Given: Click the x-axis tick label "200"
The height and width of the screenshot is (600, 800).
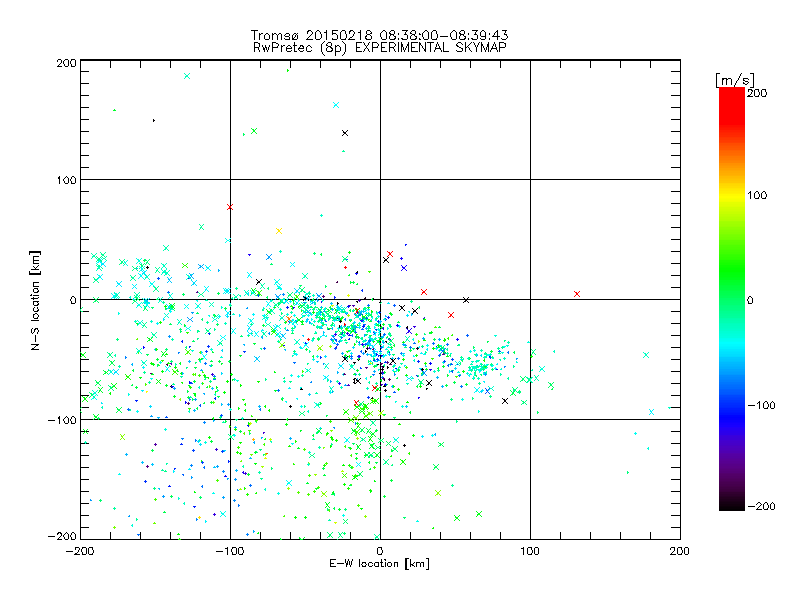Looking at the screenshot, I should click(x=680, y=551).
